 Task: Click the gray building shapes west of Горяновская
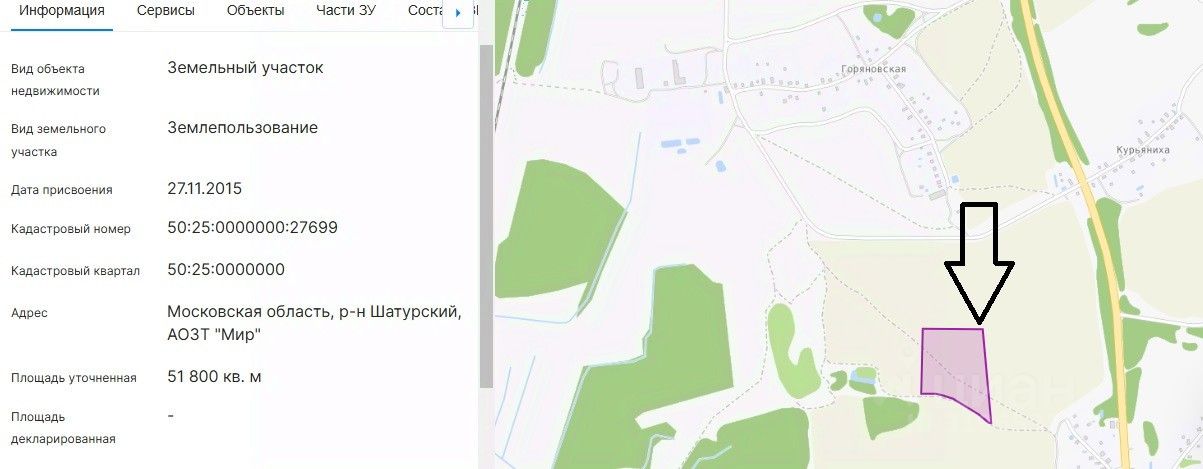pos(662,73)
